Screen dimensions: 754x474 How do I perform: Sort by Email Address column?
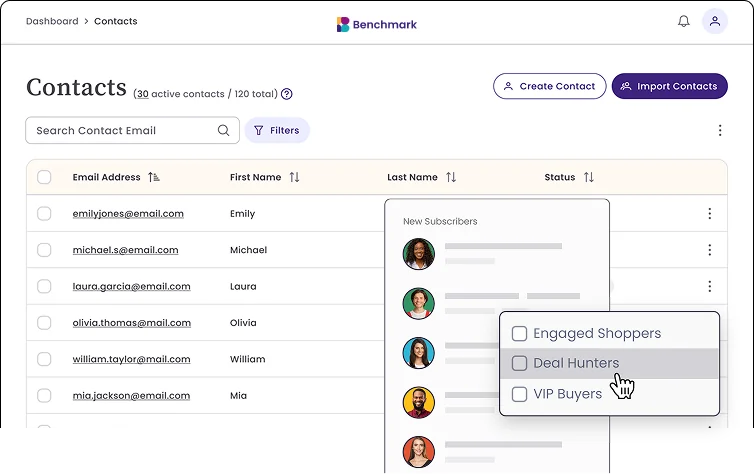(x=153, y=177)
